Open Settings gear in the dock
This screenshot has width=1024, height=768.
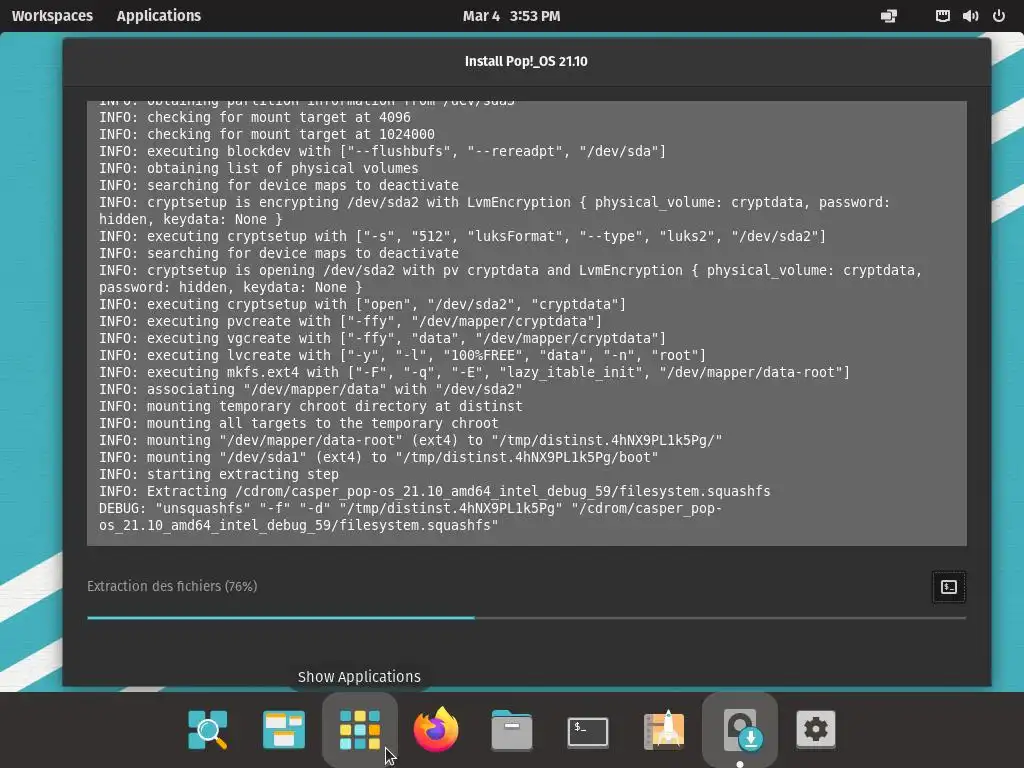click(816, 729)
